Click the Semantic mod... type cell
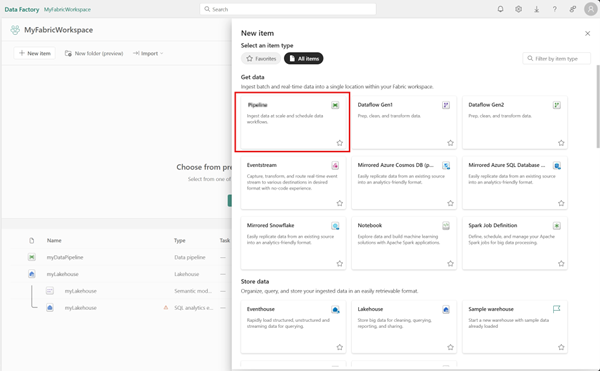This screenshot has width=600, height=371. click(x=193, y=291)
